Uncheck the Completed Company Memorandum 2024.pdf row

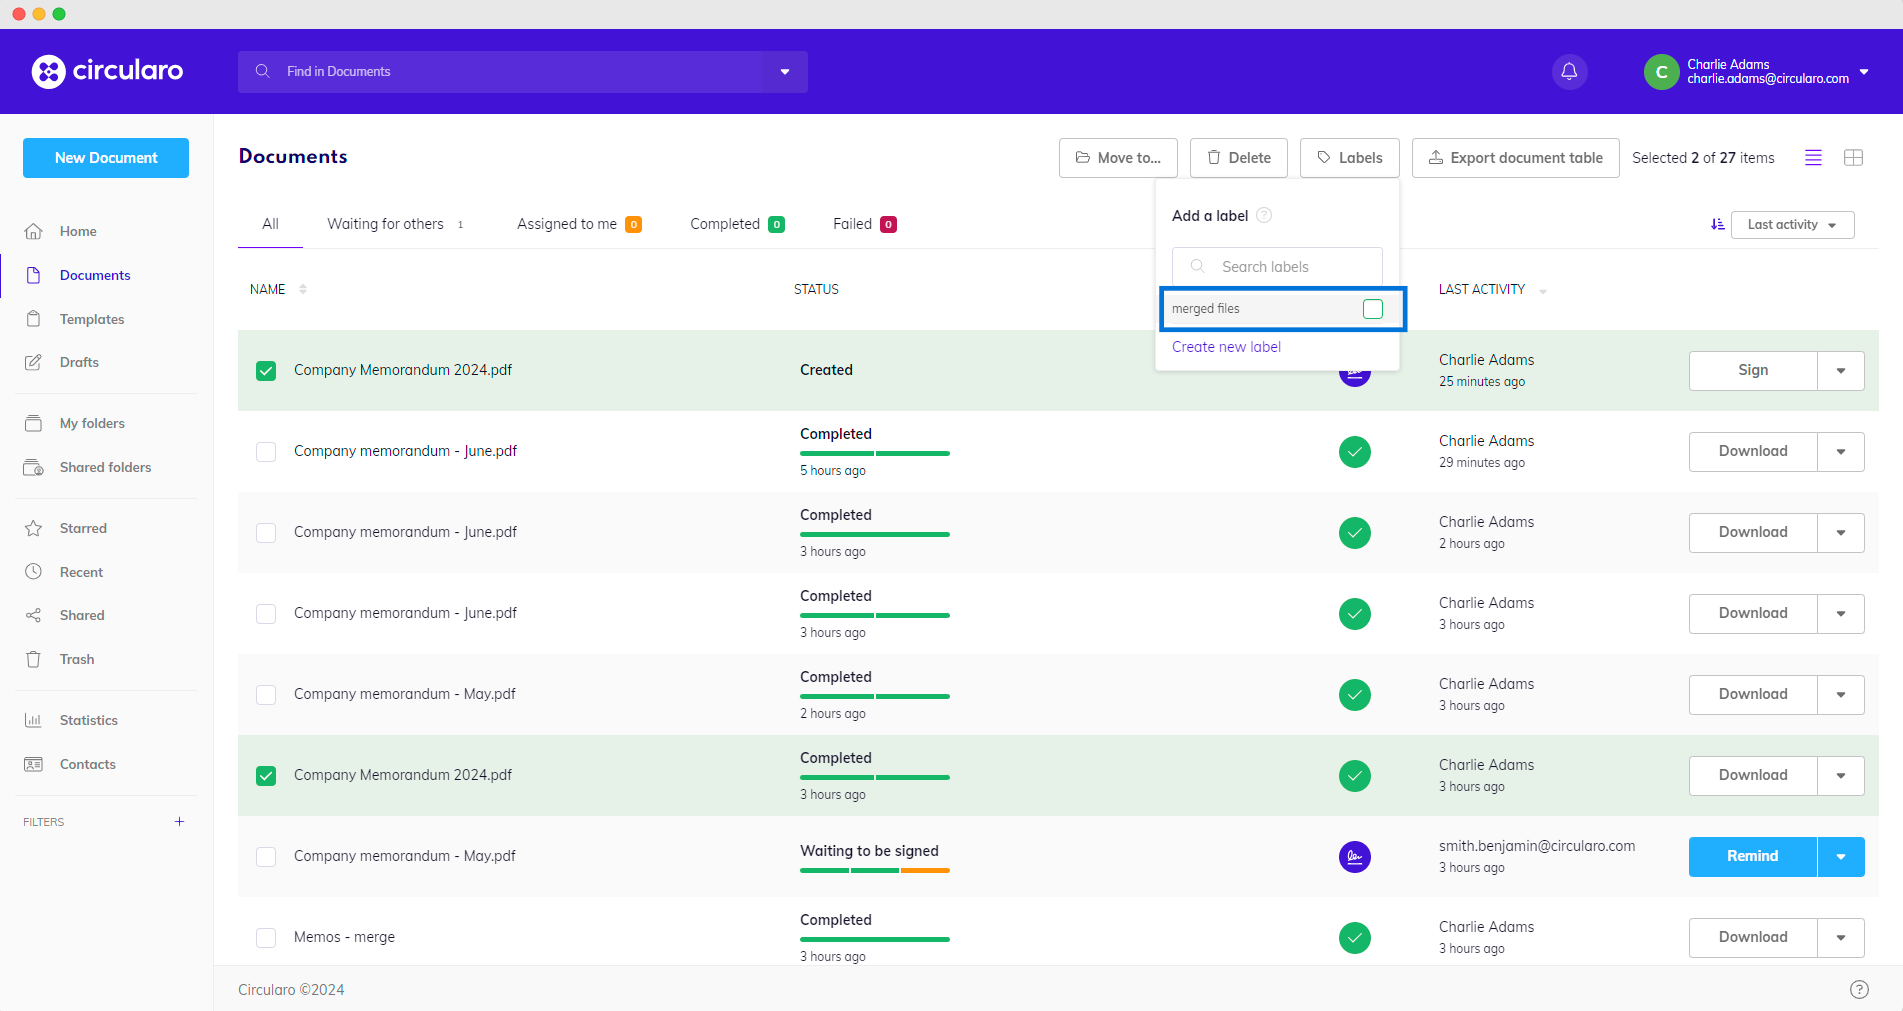tap(266, 776)
